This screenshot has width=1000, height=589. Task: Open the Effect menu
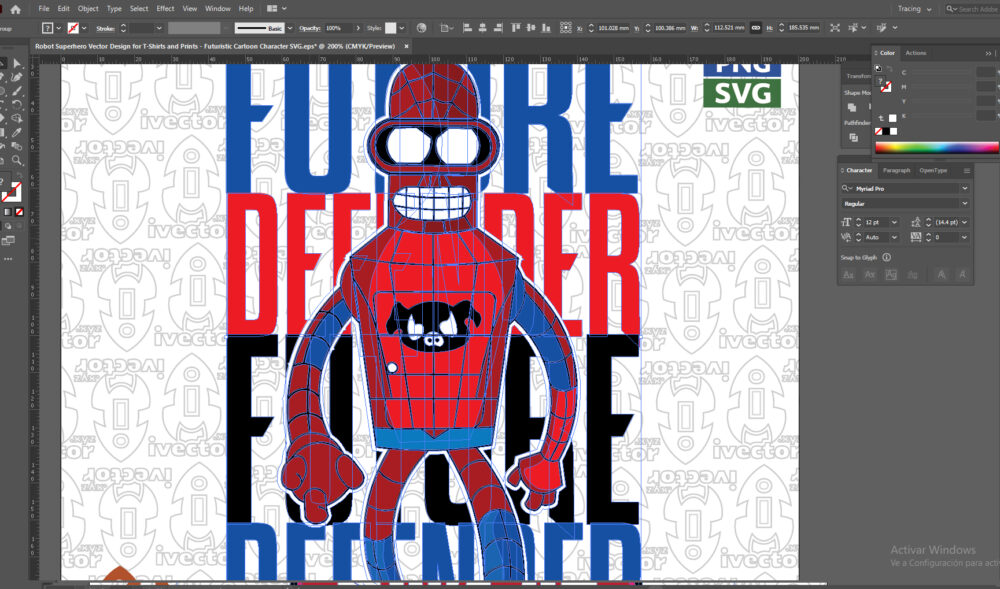[x=165, y=9]
